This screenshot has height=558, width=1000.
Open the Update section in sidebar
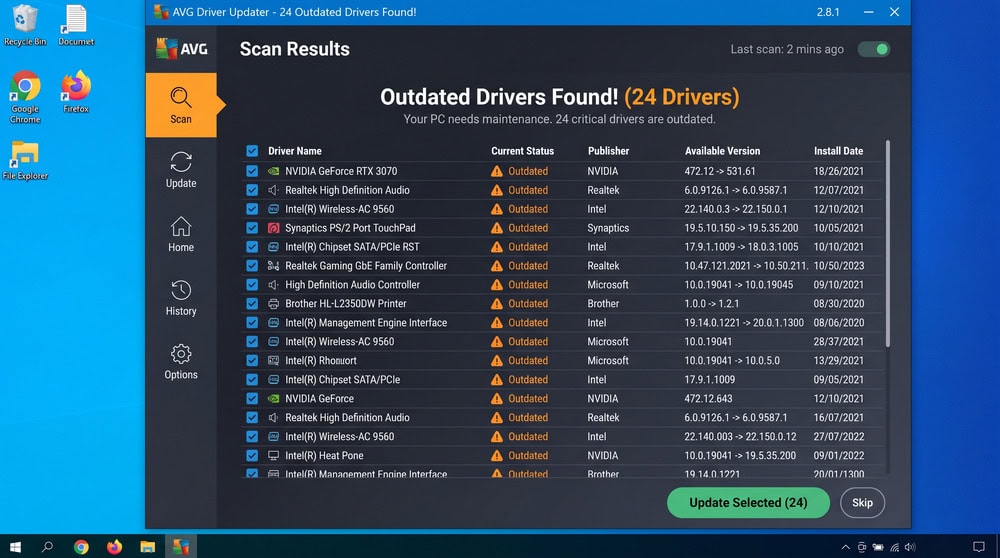(181, 170)
